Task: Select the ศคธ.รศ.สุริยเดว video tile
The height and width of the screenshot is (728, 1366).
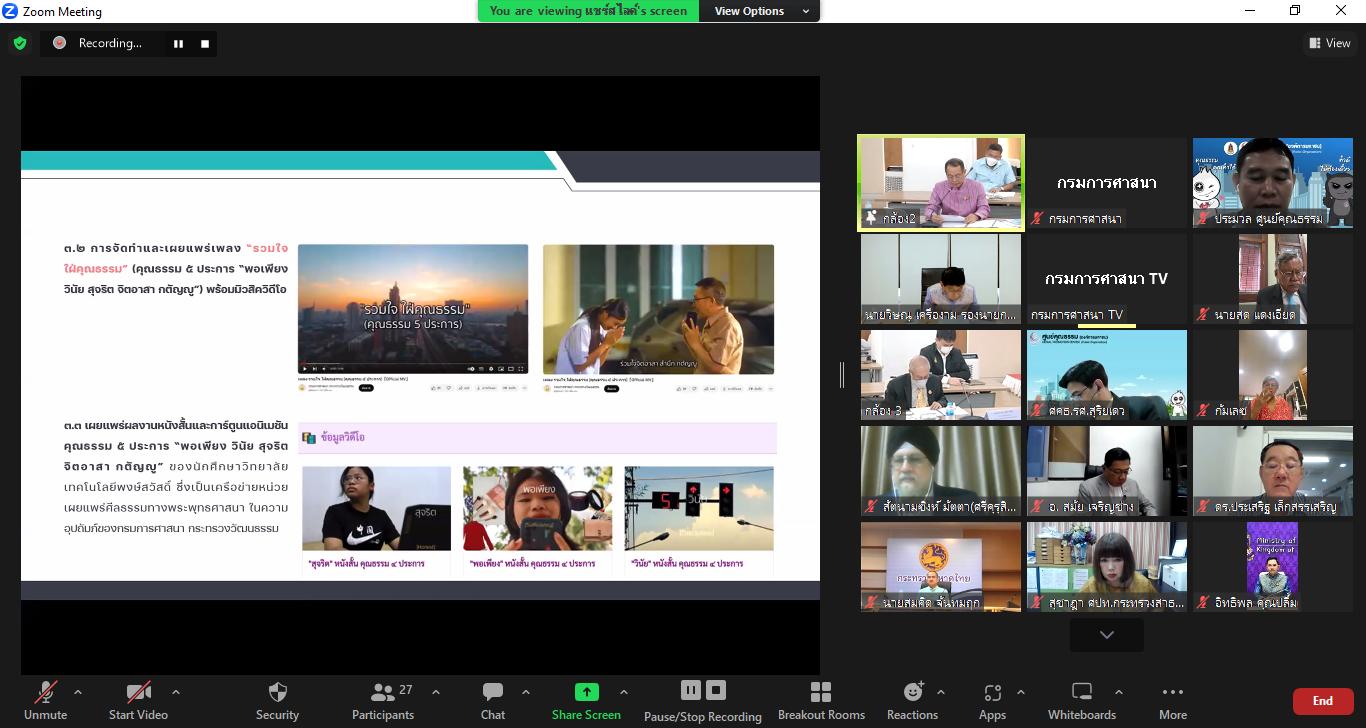Action: (x=1106, y=375)
